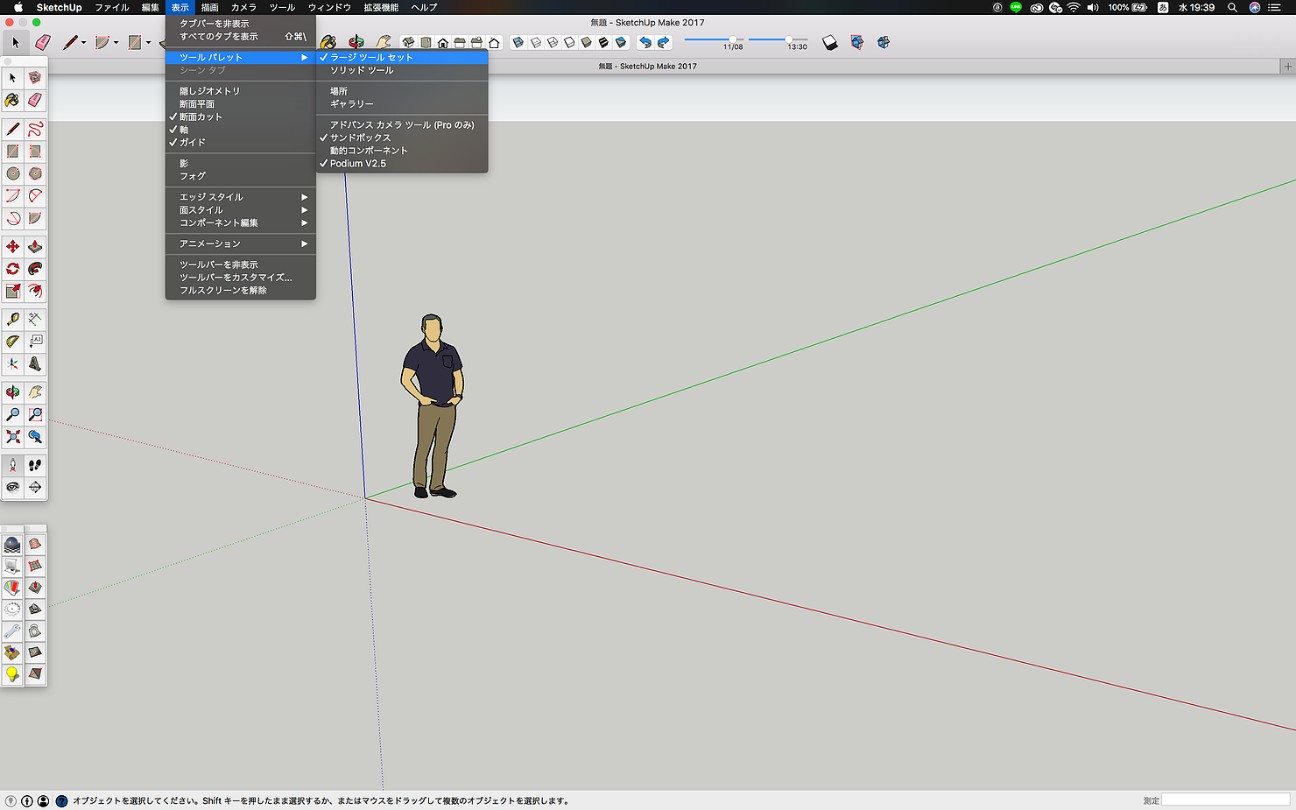1296x810 pixels.
Task: Toggle ガイド visibility
Action: (x=240, y=142)
